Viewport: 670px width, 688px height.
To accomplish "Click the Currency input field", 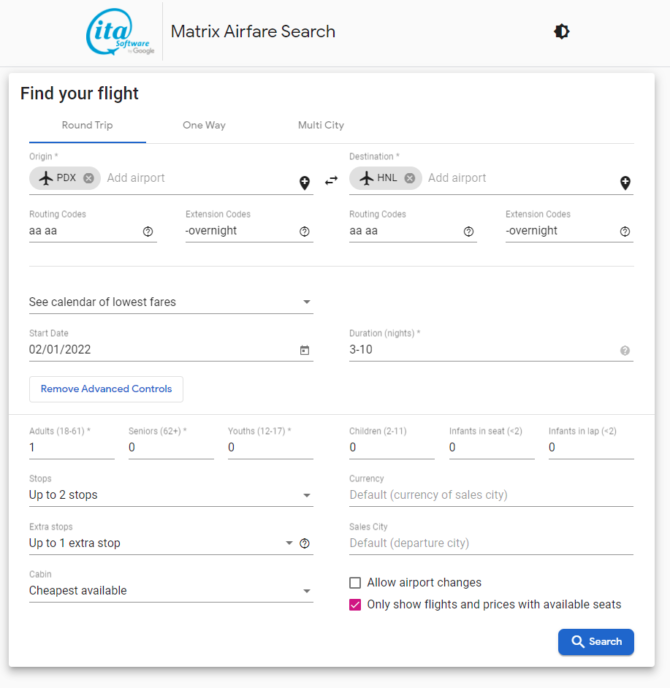I will (490, 495).
